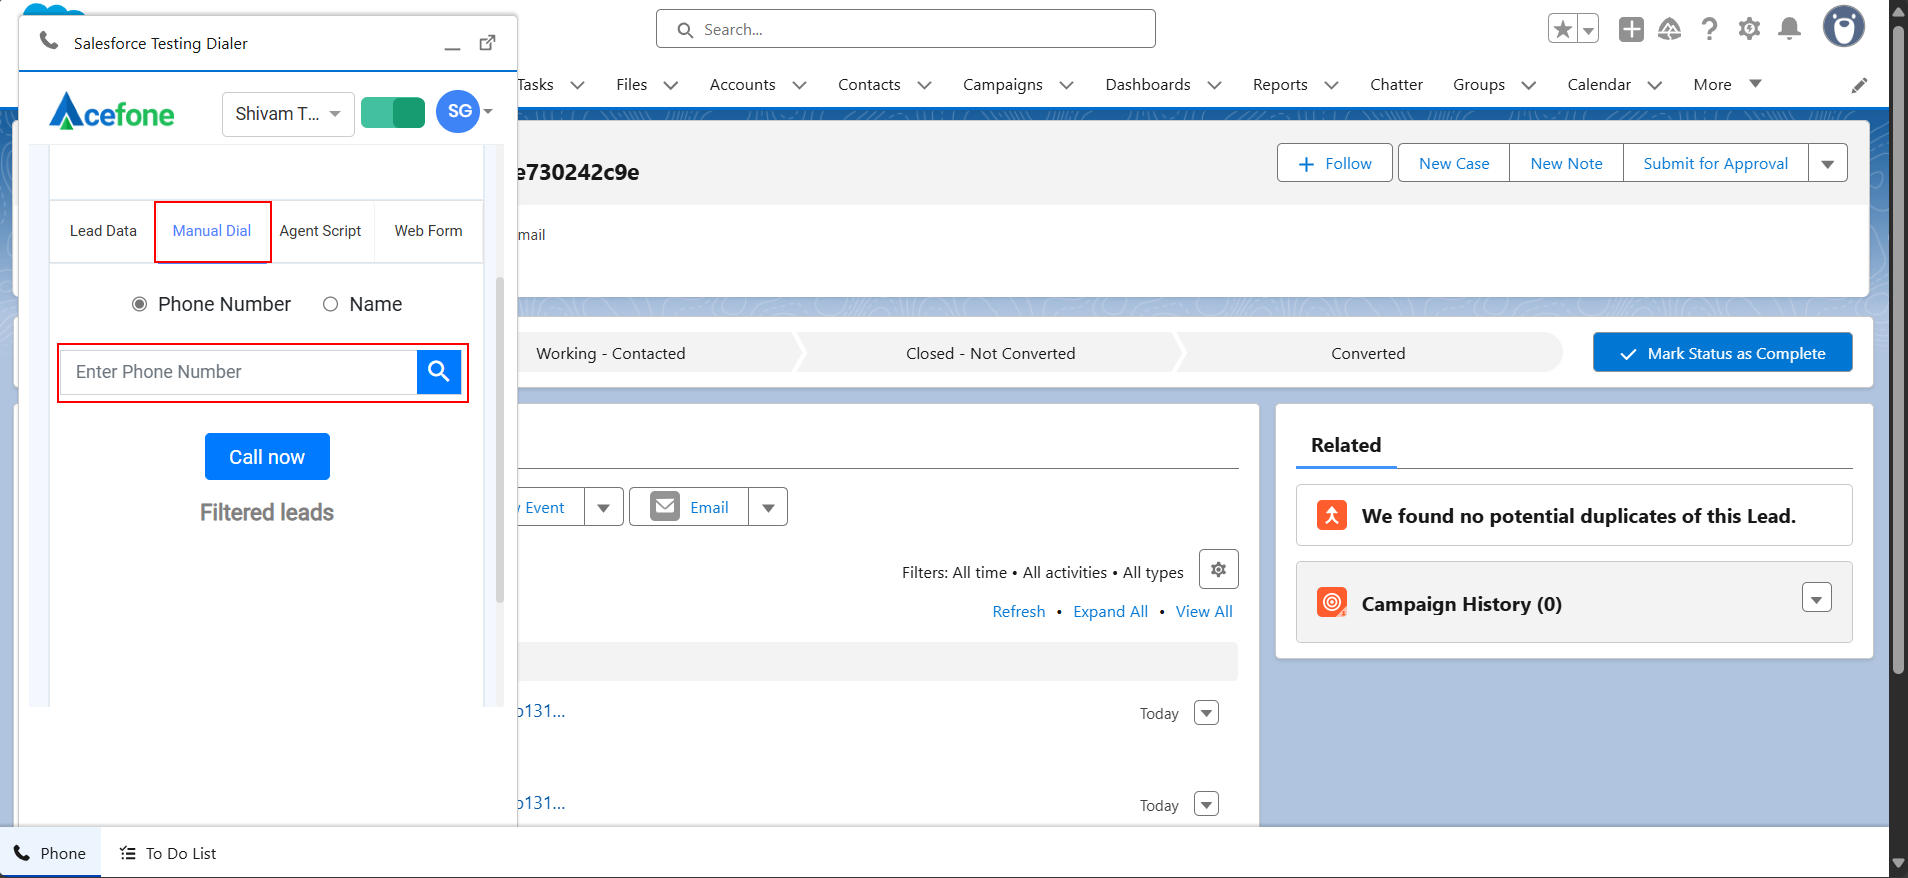Open the Help question mark icon
Image resolution: width=1908 pixels, height=878 pixels.
pyautogui.click(x=1709, y=29)
